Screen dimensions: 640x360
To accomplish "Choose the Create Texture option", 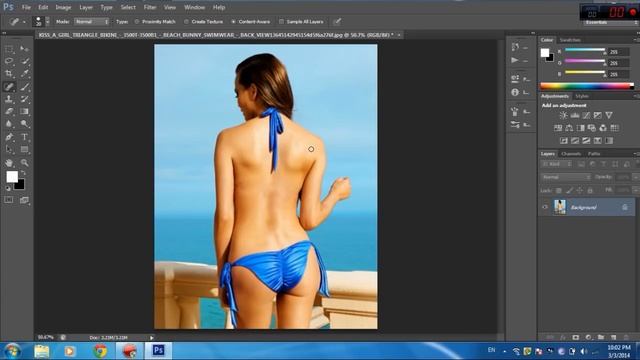I will pos(203,22).
